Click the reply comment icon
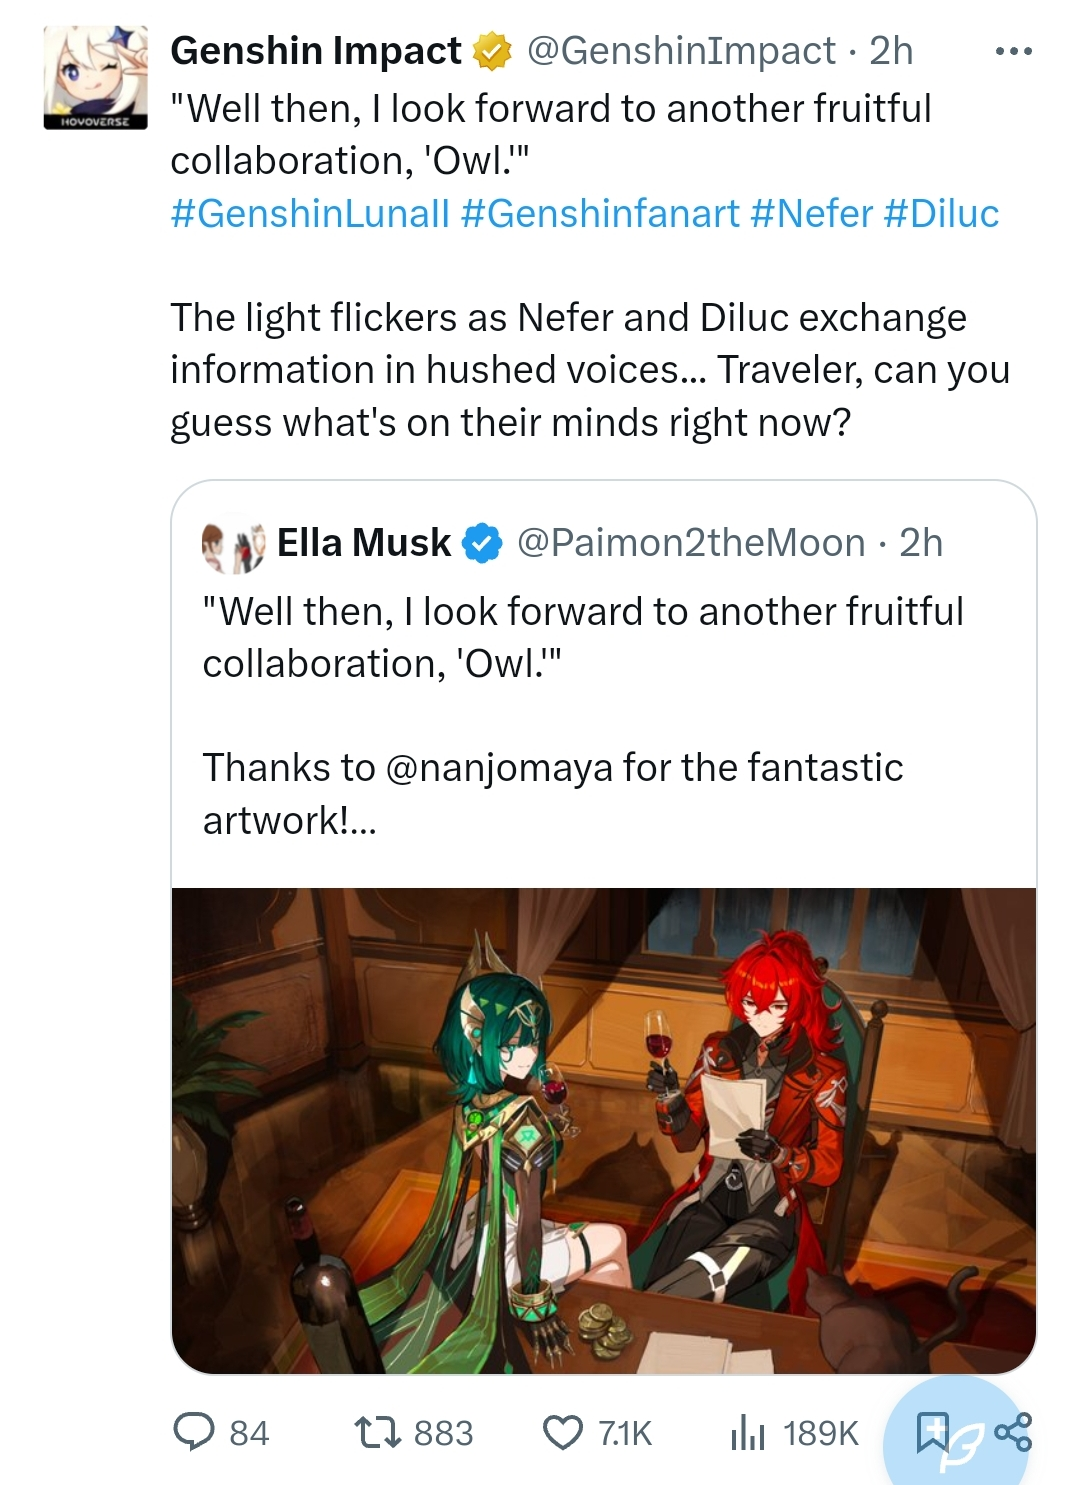The height and width of the screenshot is (1485, 1080). 194,1432
